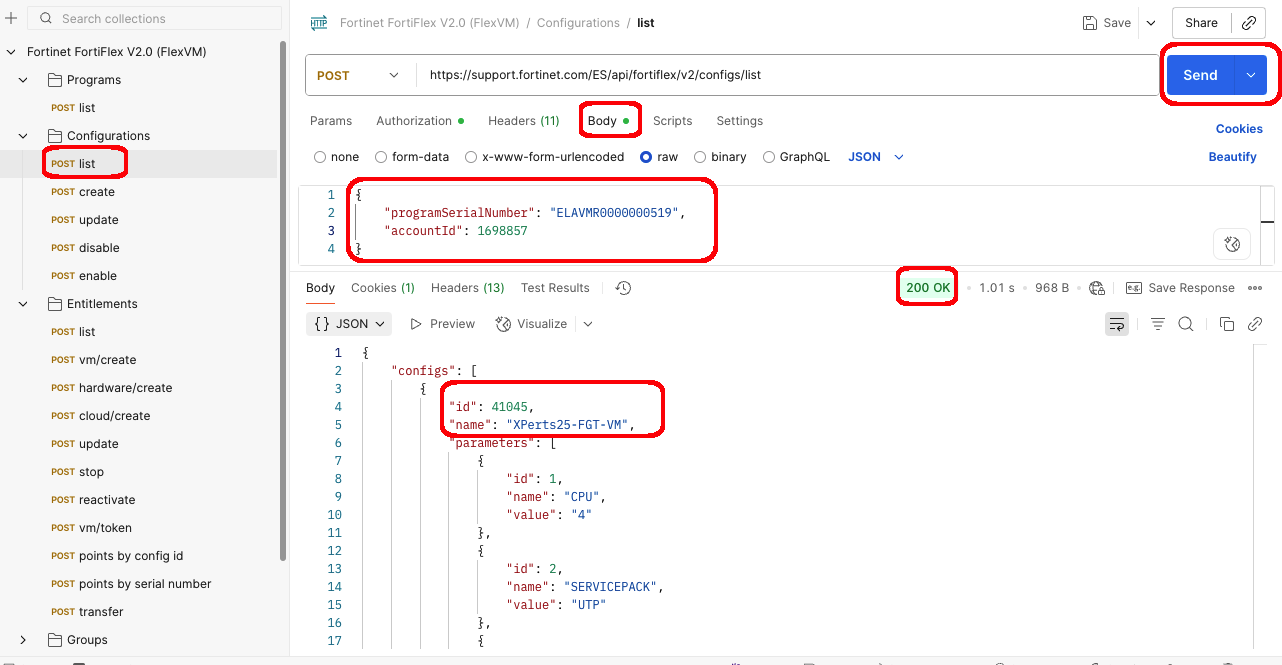
Task: Click the Beautify link
Action: (x=1232, y=157)
